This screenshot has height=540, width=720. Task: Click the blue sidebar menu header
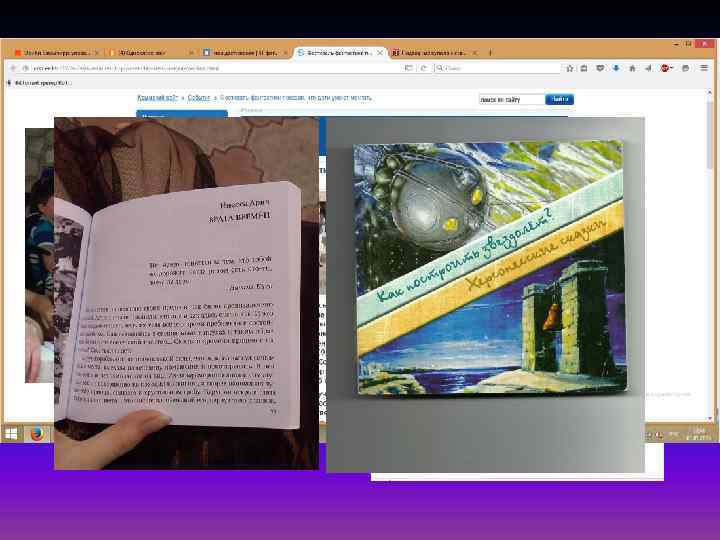182,114
